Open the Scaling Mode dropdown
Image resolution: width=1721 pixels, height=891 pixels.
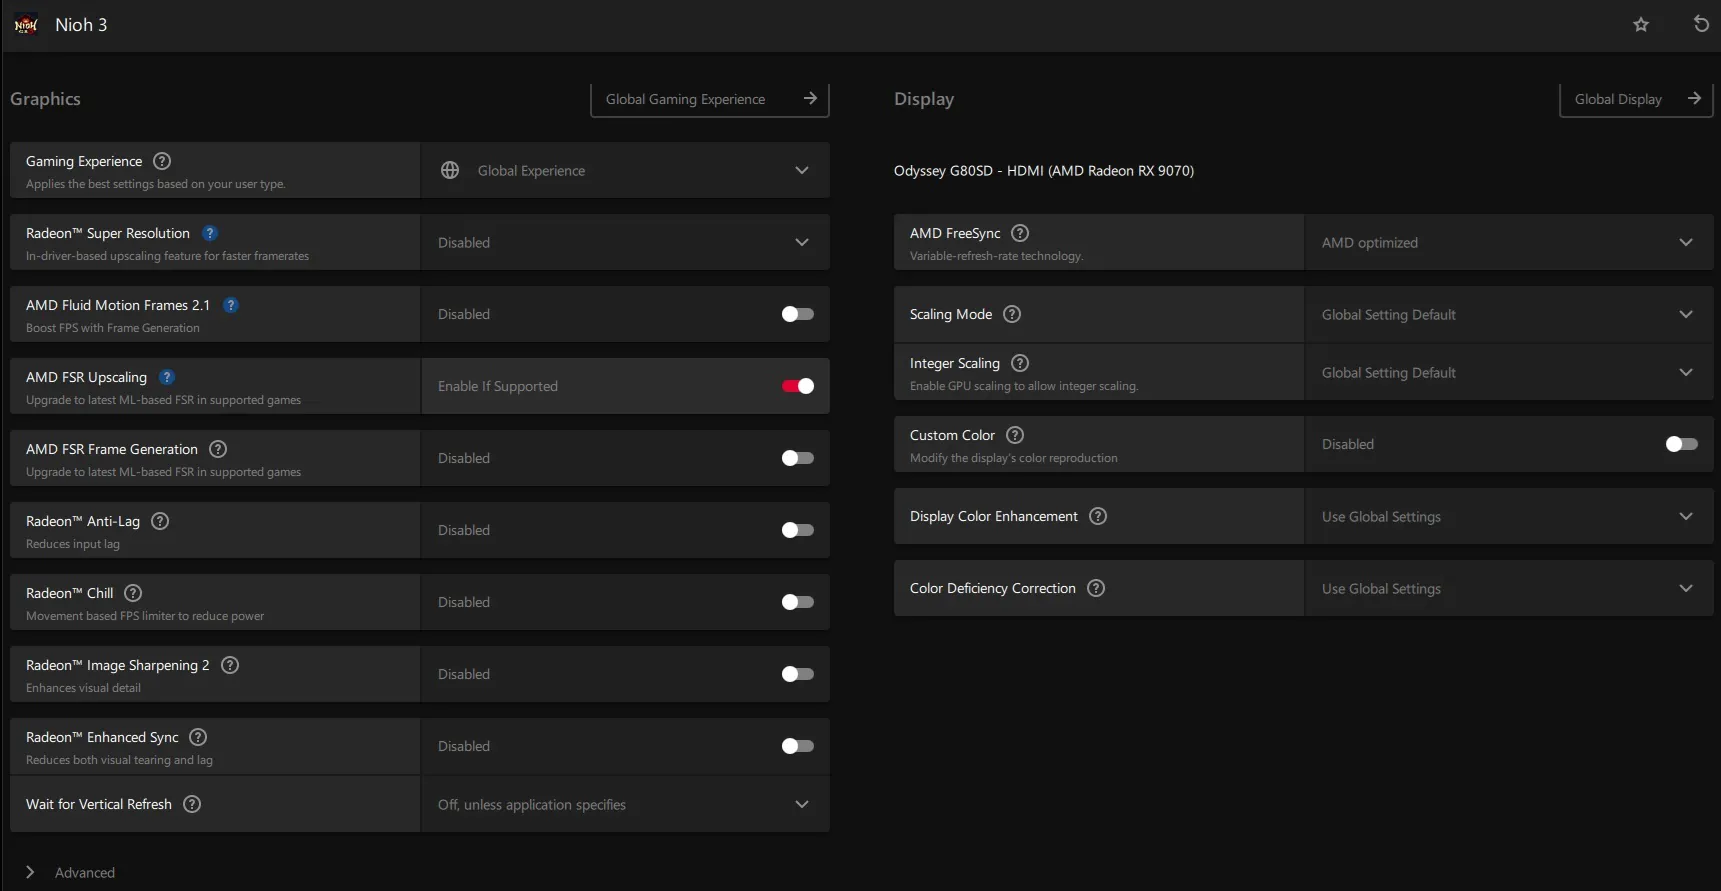1509,314
